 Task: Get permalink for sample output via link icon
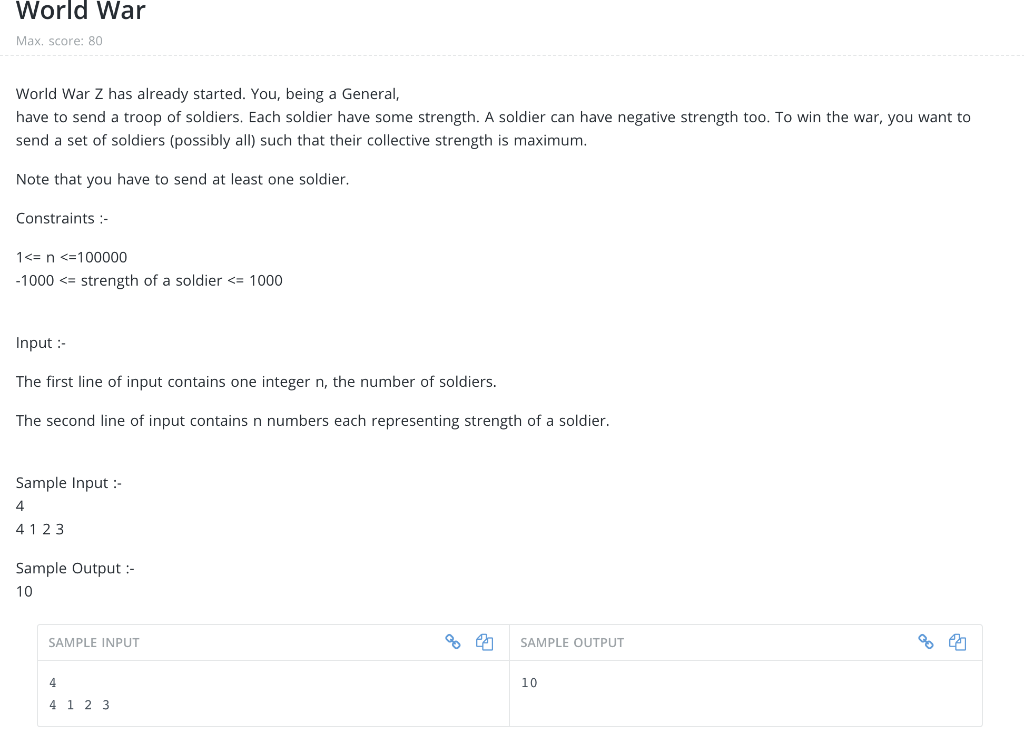tap(925, 642)
